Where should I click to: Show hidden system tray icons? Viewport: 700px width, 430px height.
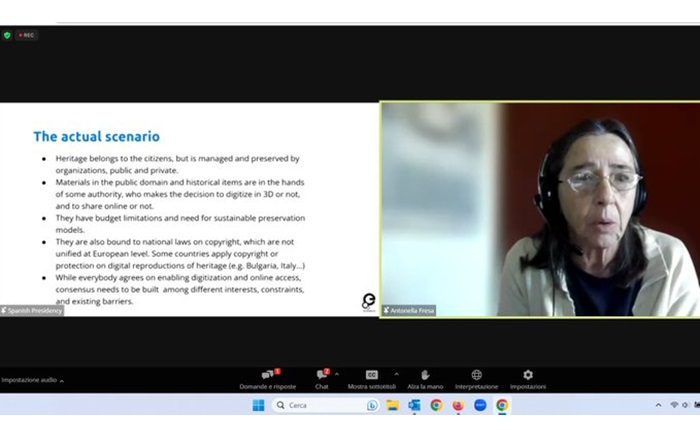658,405
